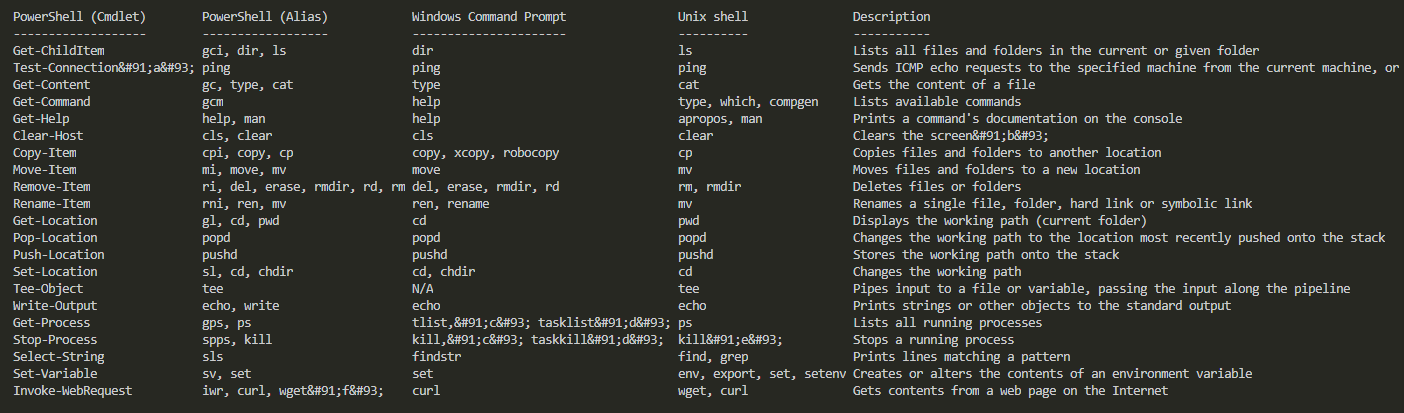The height and width of the screenshot is (413, 1404).
Task: Click the "copy, xcopy, robocopy" command text
Action: tap(486, 152)
